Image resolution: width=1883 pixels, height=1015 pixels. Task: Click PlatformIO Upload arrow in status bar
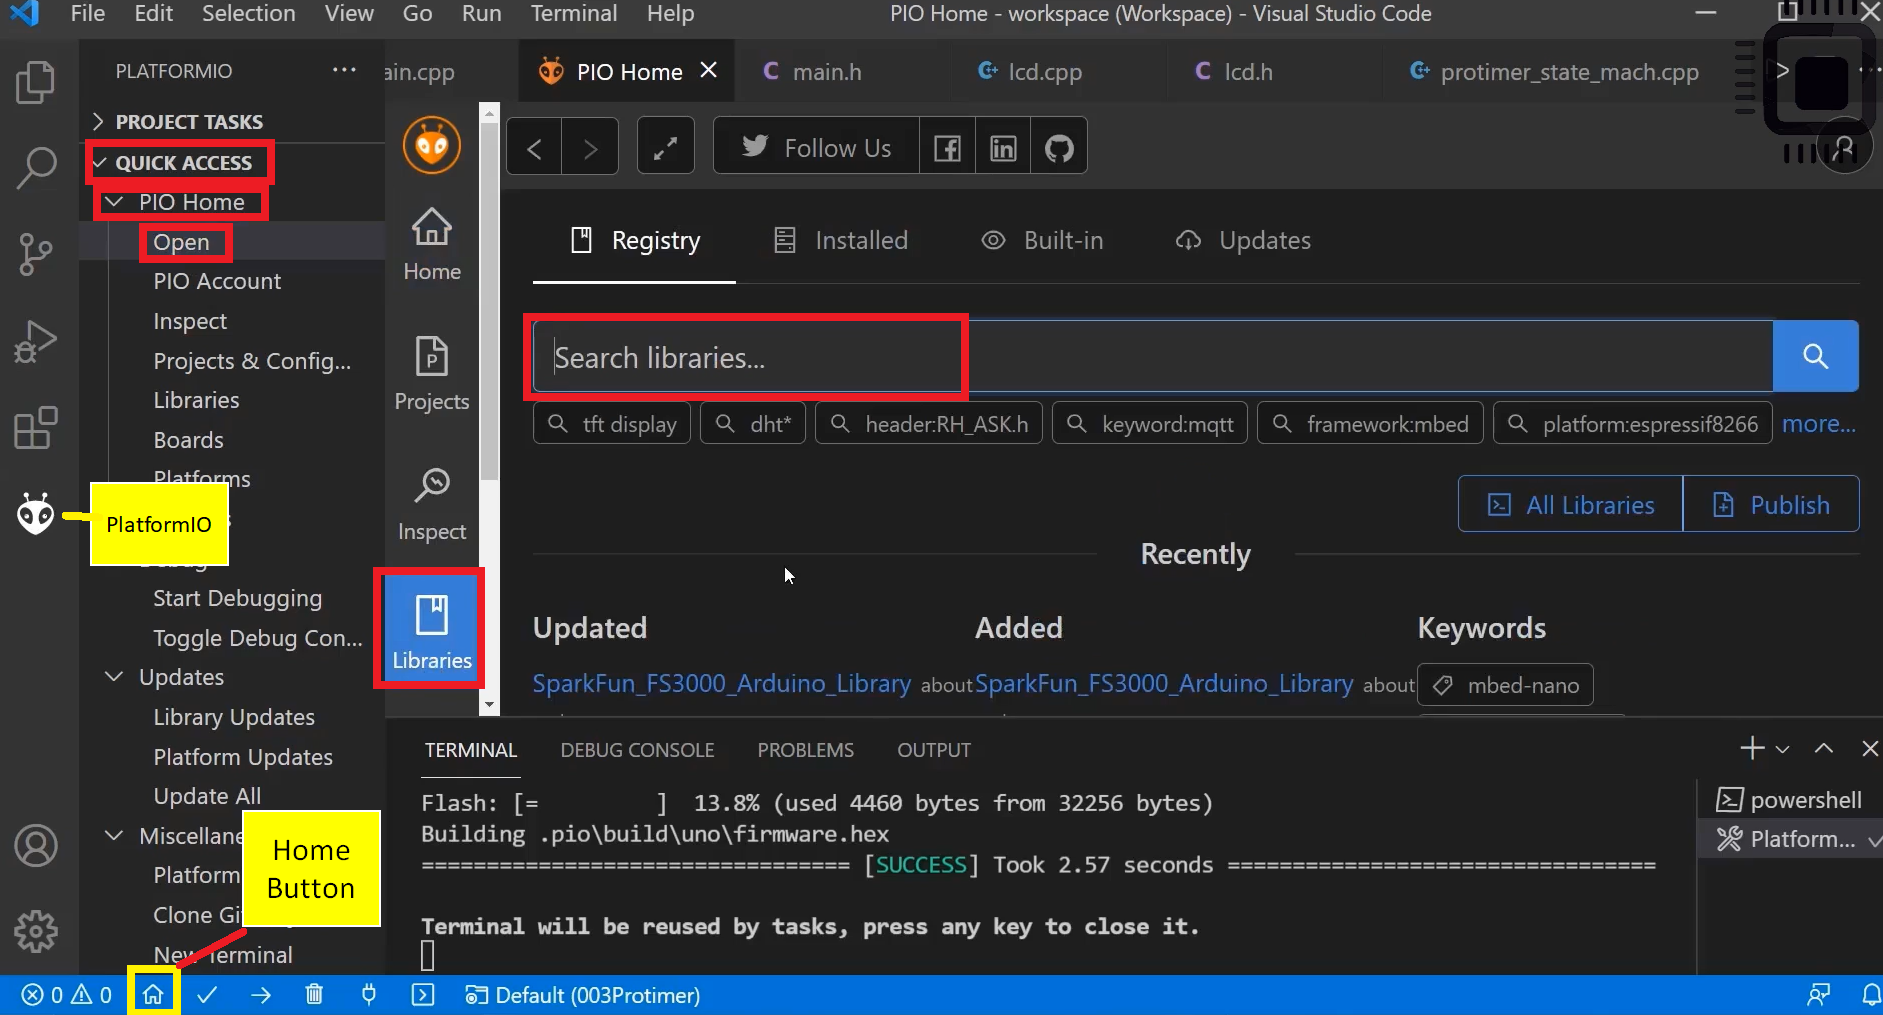coord(261,995)
